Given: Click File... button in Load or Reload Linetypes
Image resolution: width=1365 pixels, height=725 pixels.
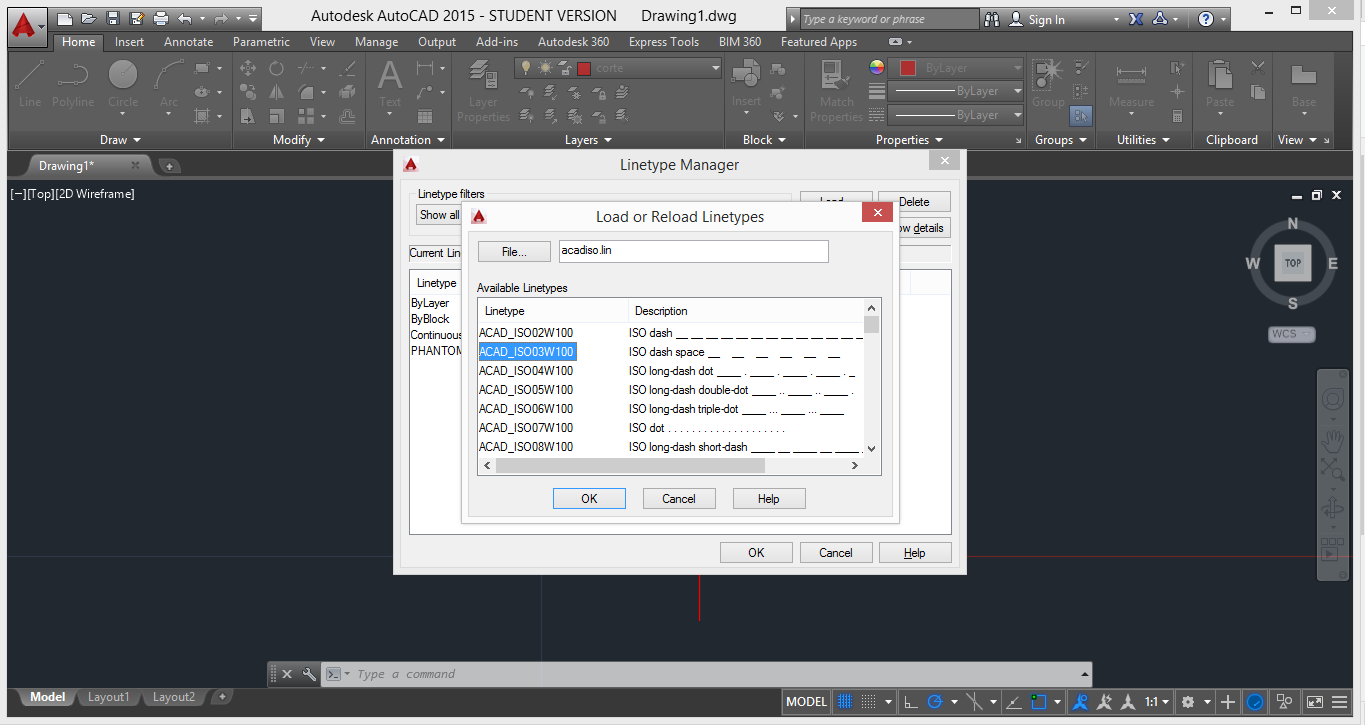Looking at the screenshot, I should click(x=514, y=251).
